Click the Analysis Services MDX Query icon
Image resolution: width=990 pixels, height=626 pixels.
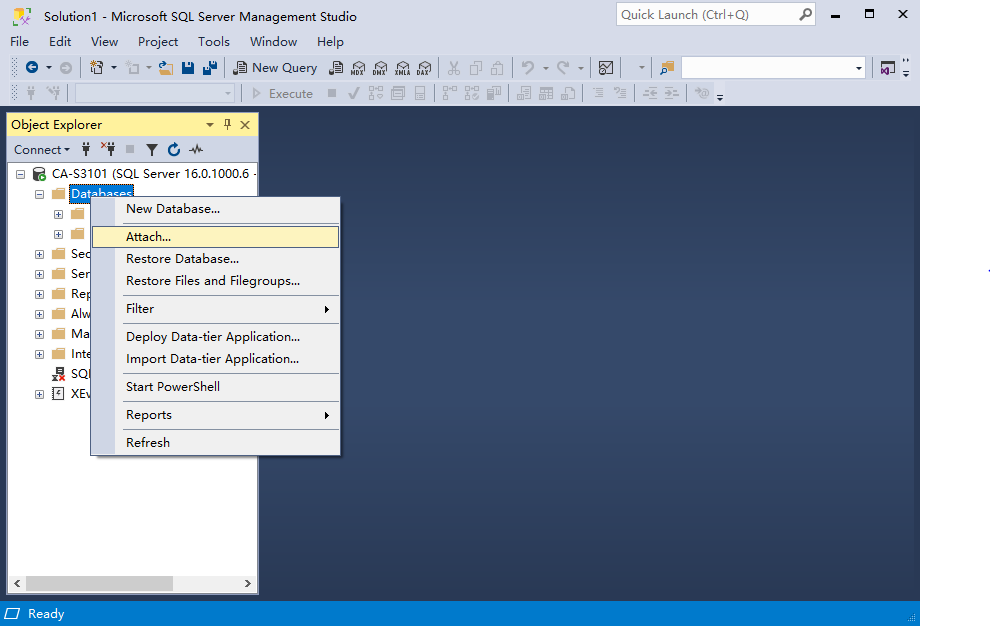[x=358, y=68]
